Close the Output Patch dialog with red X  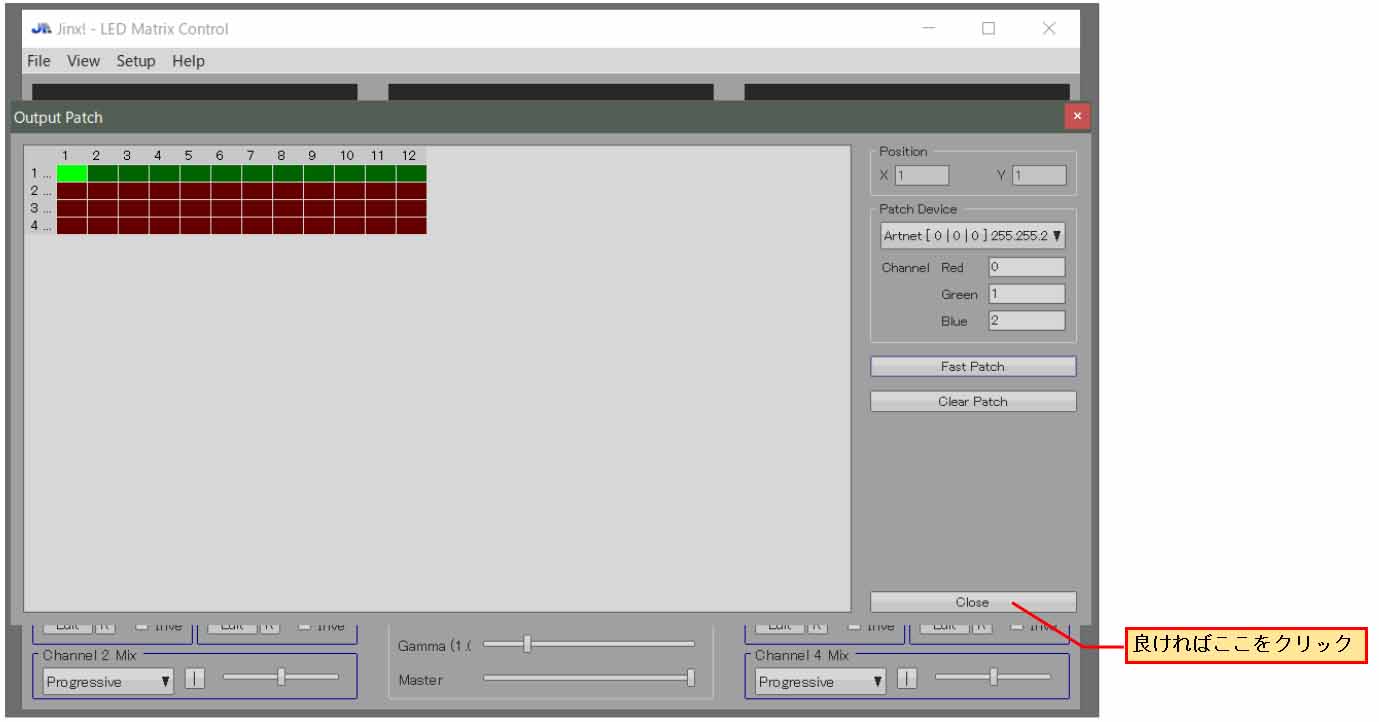tap(1077, 117)
